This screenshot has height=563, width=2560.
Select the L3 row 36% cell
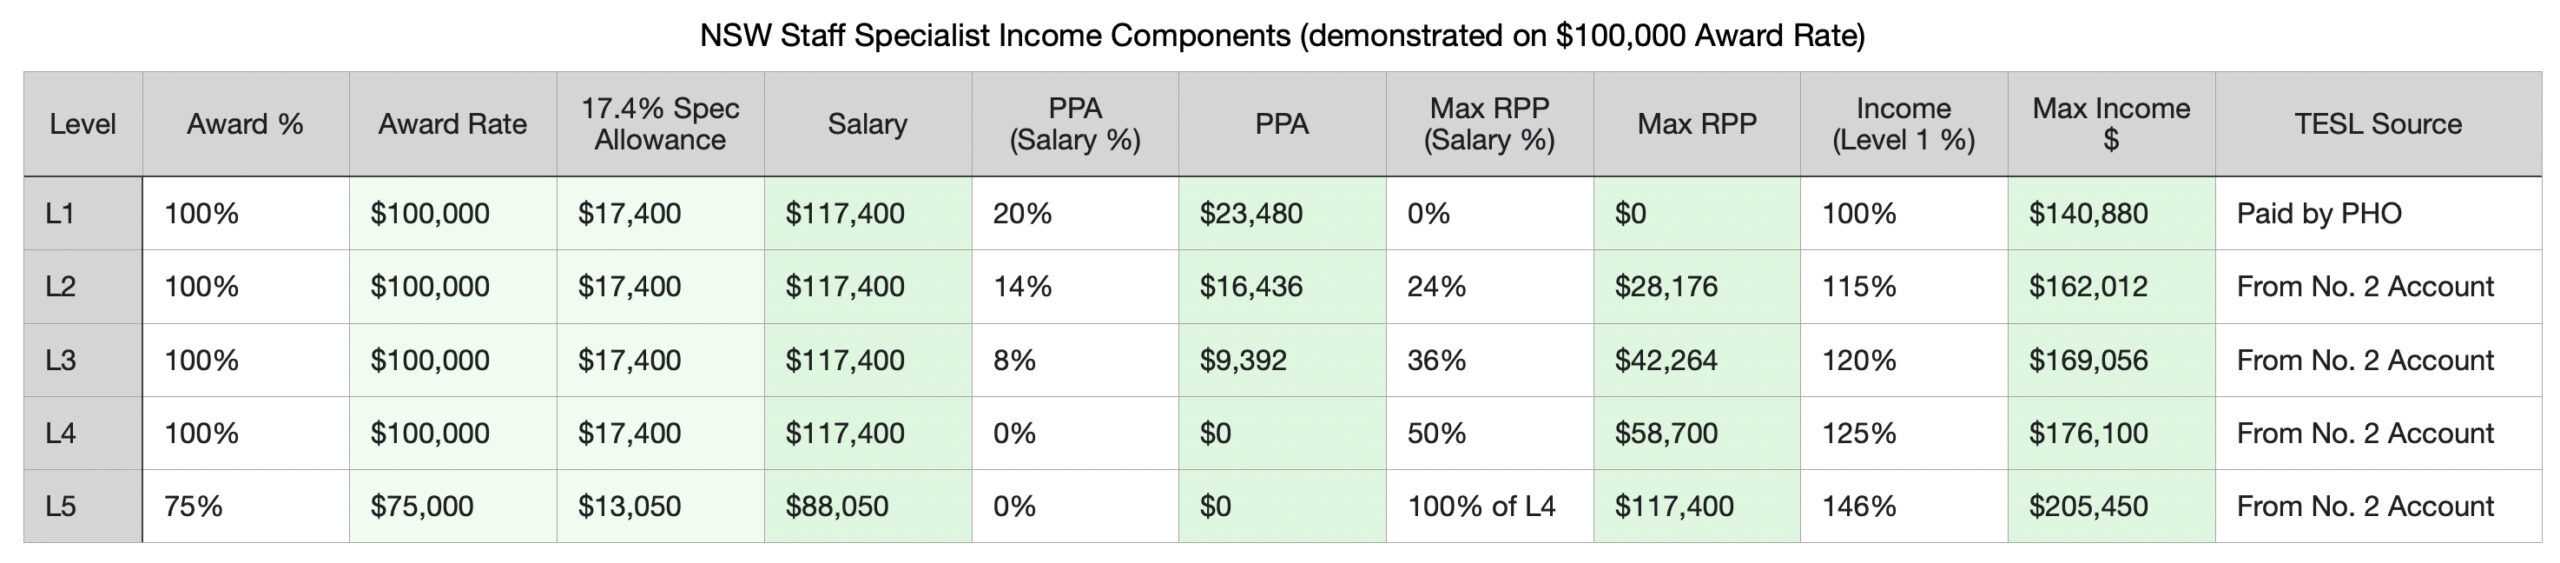pos(1436,360)
